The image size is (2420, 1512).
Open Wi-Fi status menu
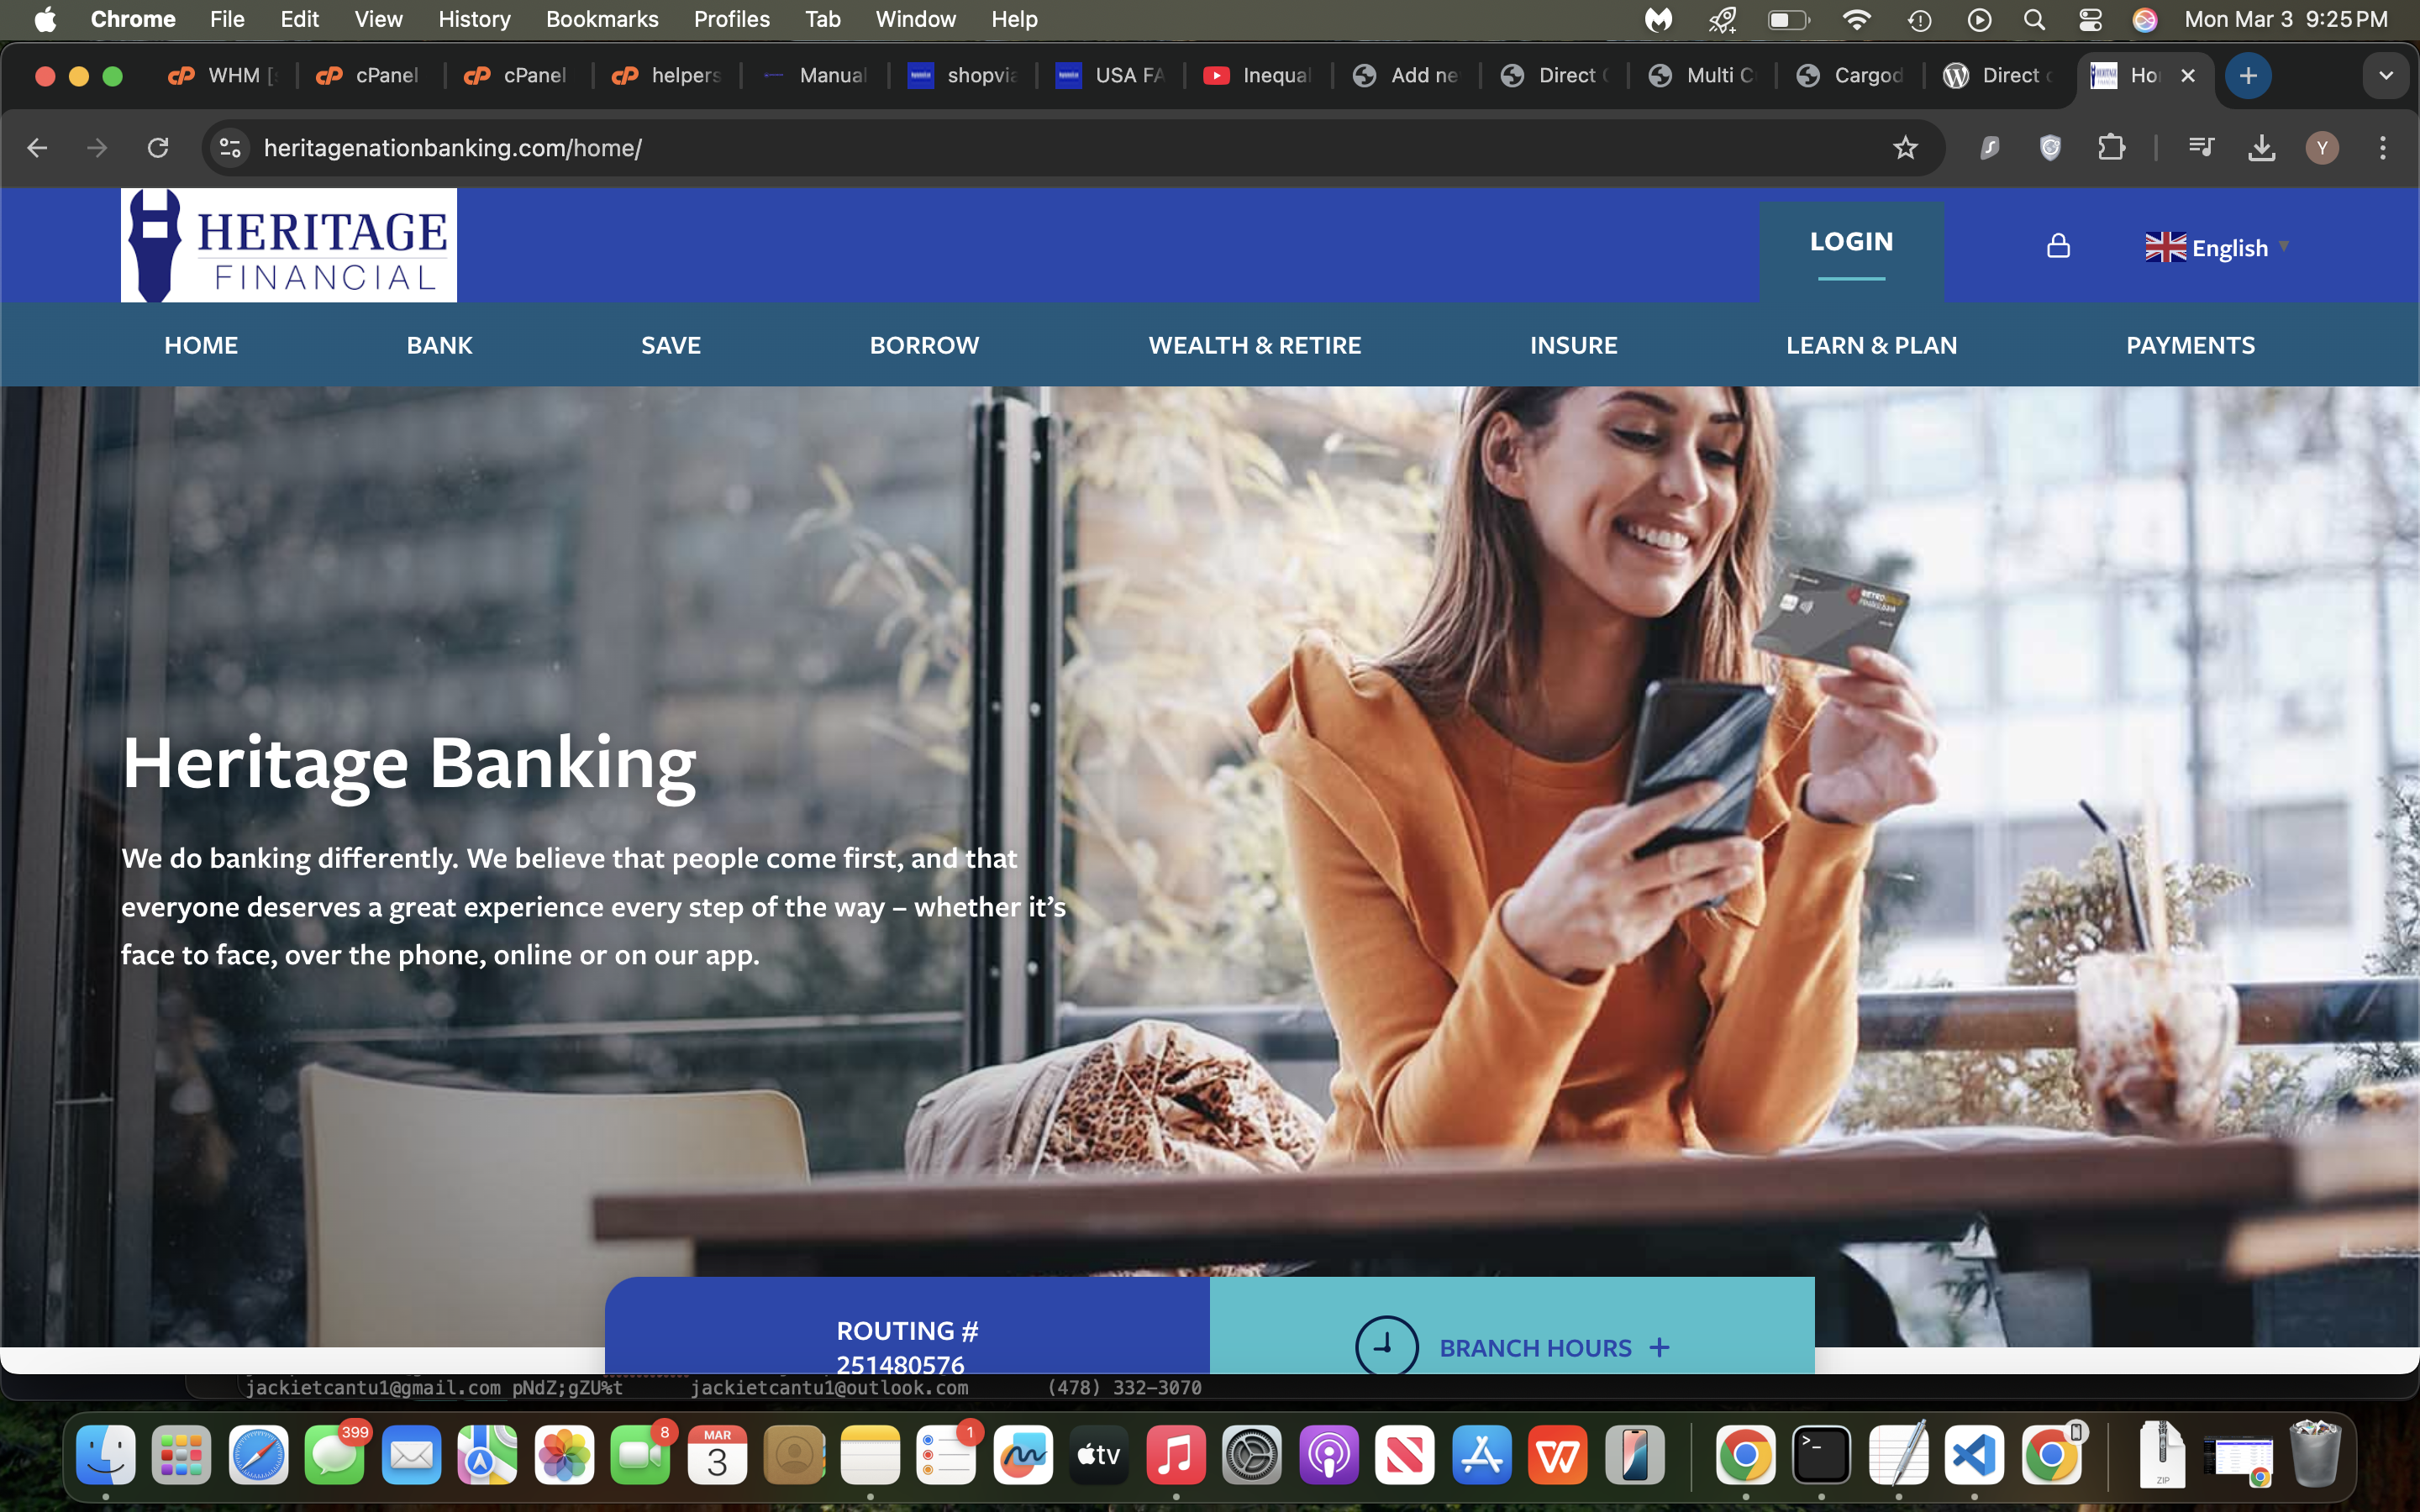[1856, 20]
